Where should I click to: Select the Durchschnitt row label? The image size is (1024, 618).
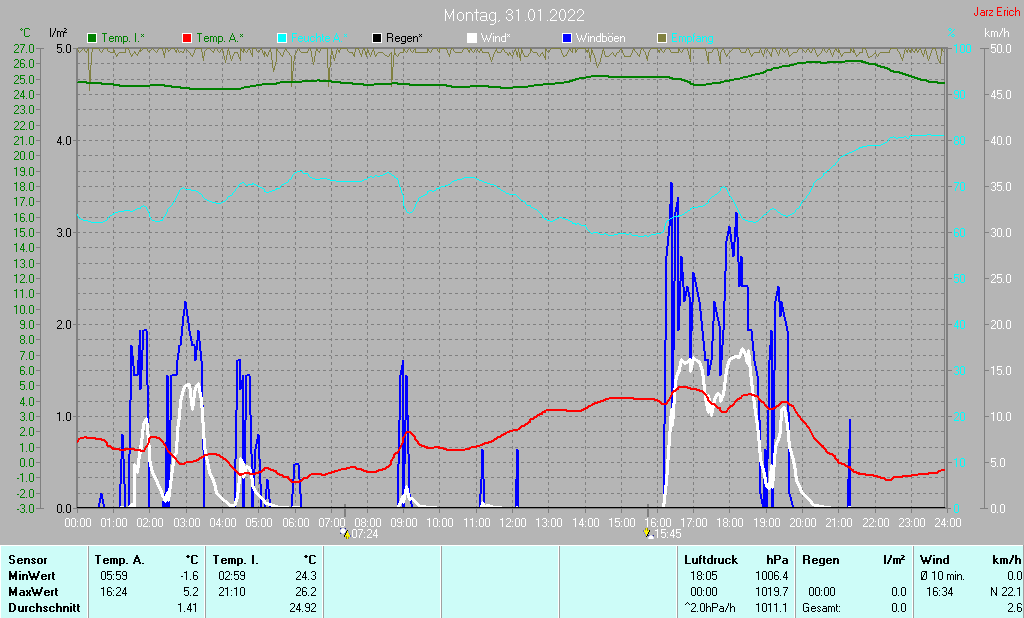[x=43, y=608]
